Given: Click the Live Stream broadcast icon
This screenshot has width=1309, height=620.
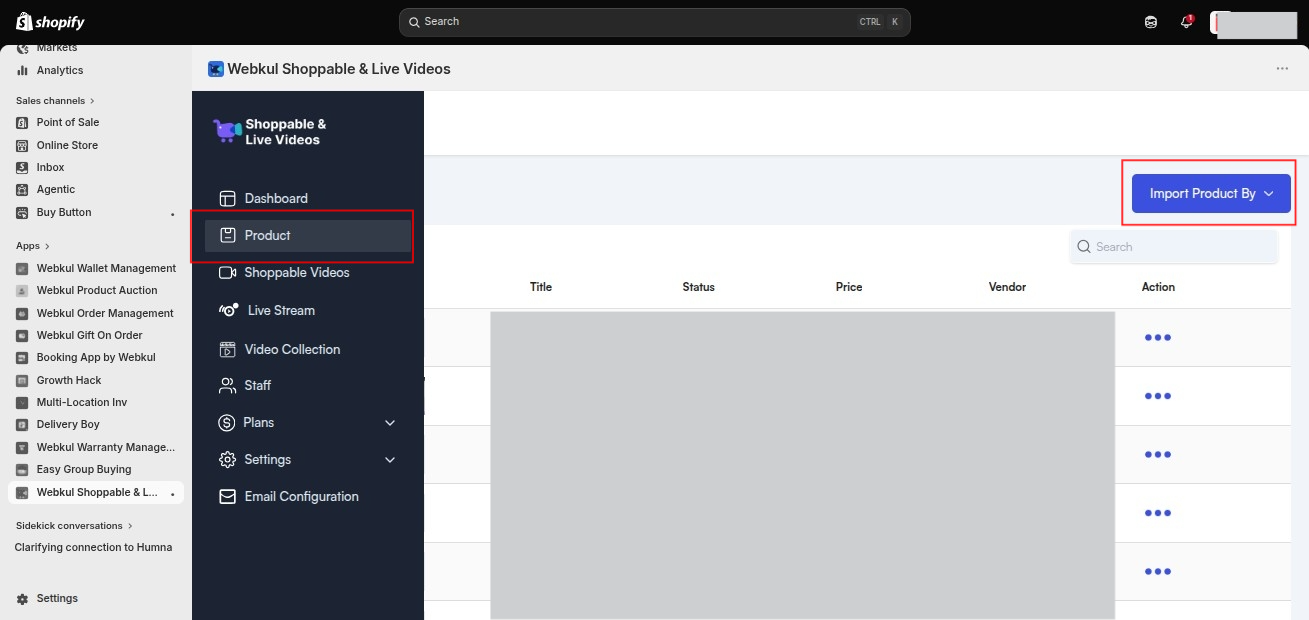Looking at the screenshot, I should [228, 310].
